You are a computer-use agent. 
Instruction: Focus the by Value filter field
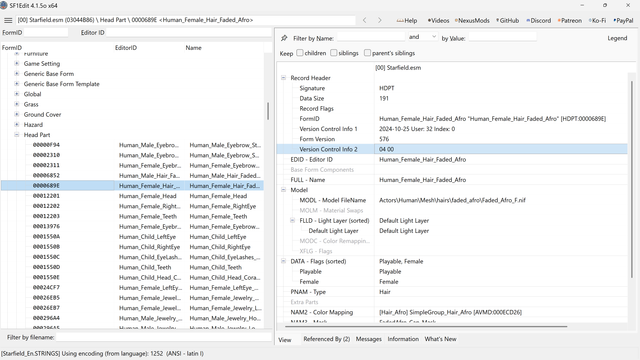[502, 37]
